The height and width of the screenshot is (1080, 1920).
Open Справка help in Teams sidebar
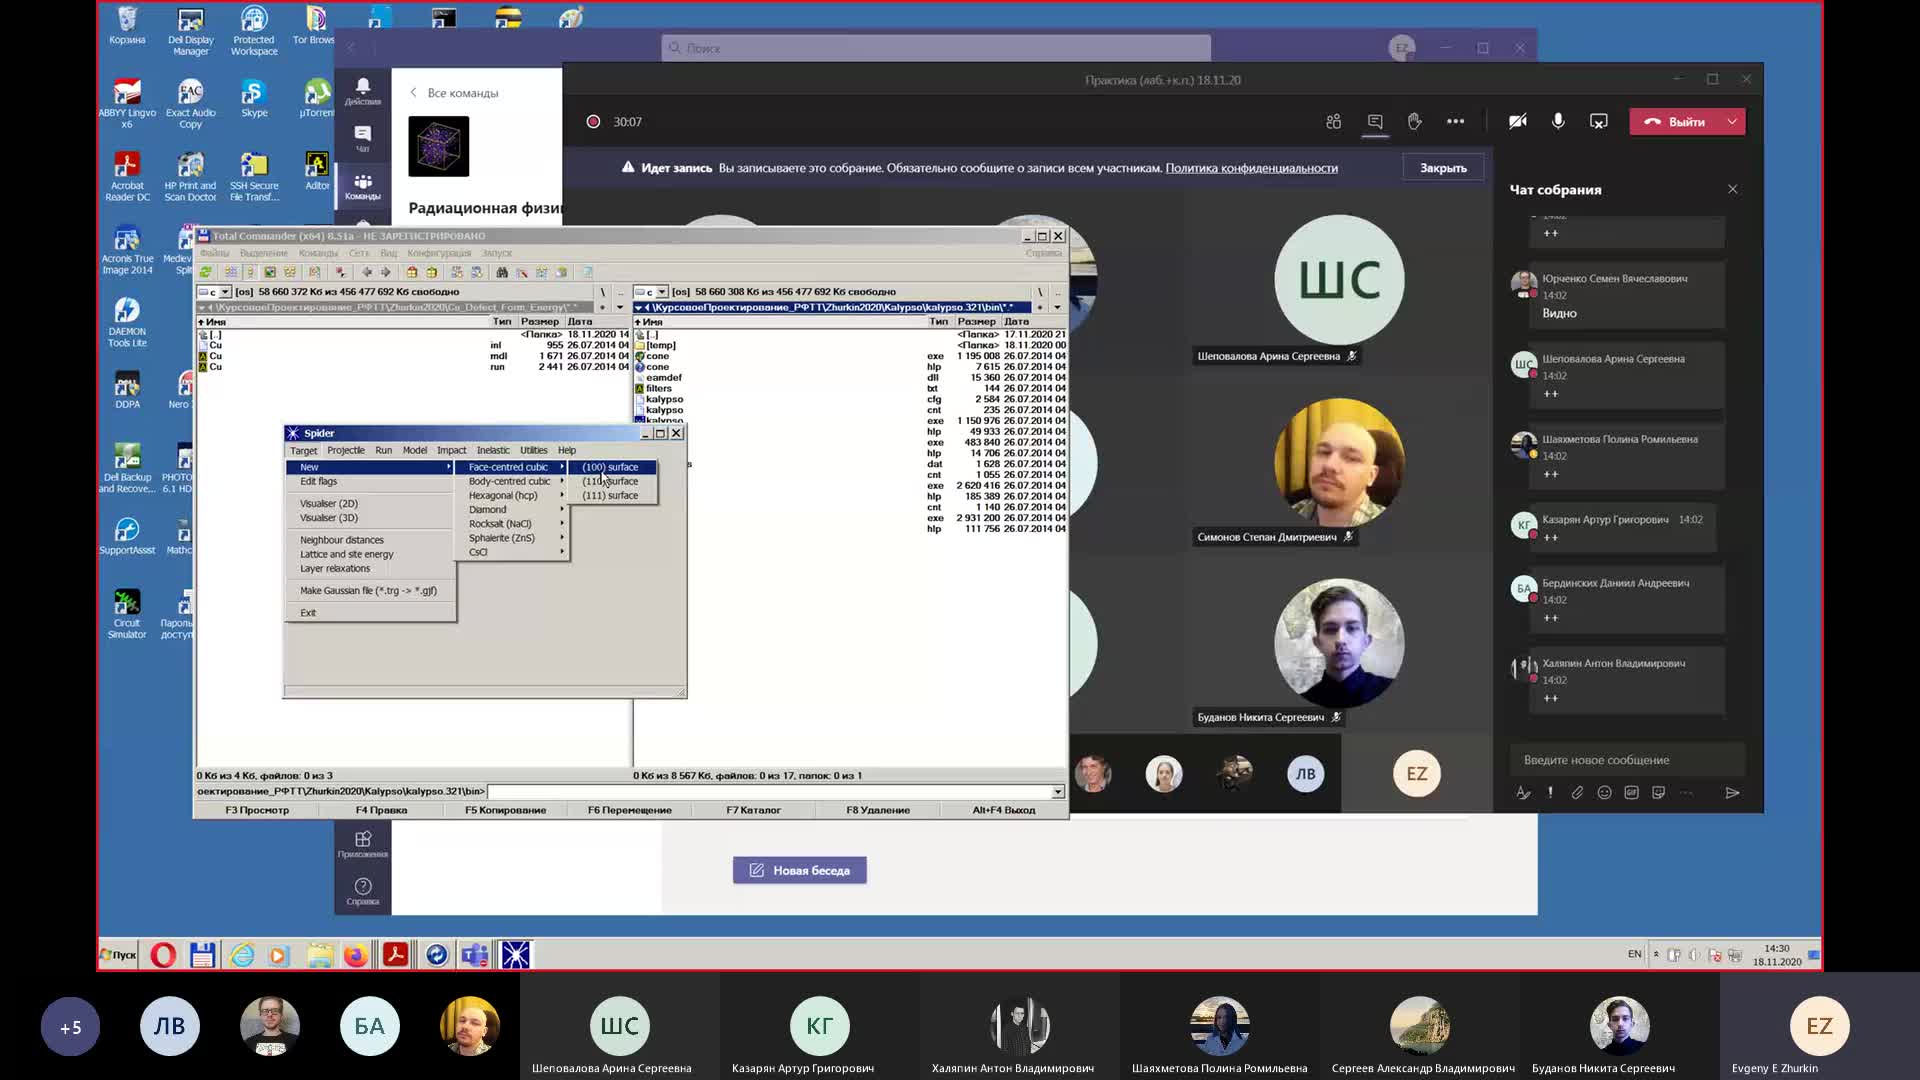(363, 891)
